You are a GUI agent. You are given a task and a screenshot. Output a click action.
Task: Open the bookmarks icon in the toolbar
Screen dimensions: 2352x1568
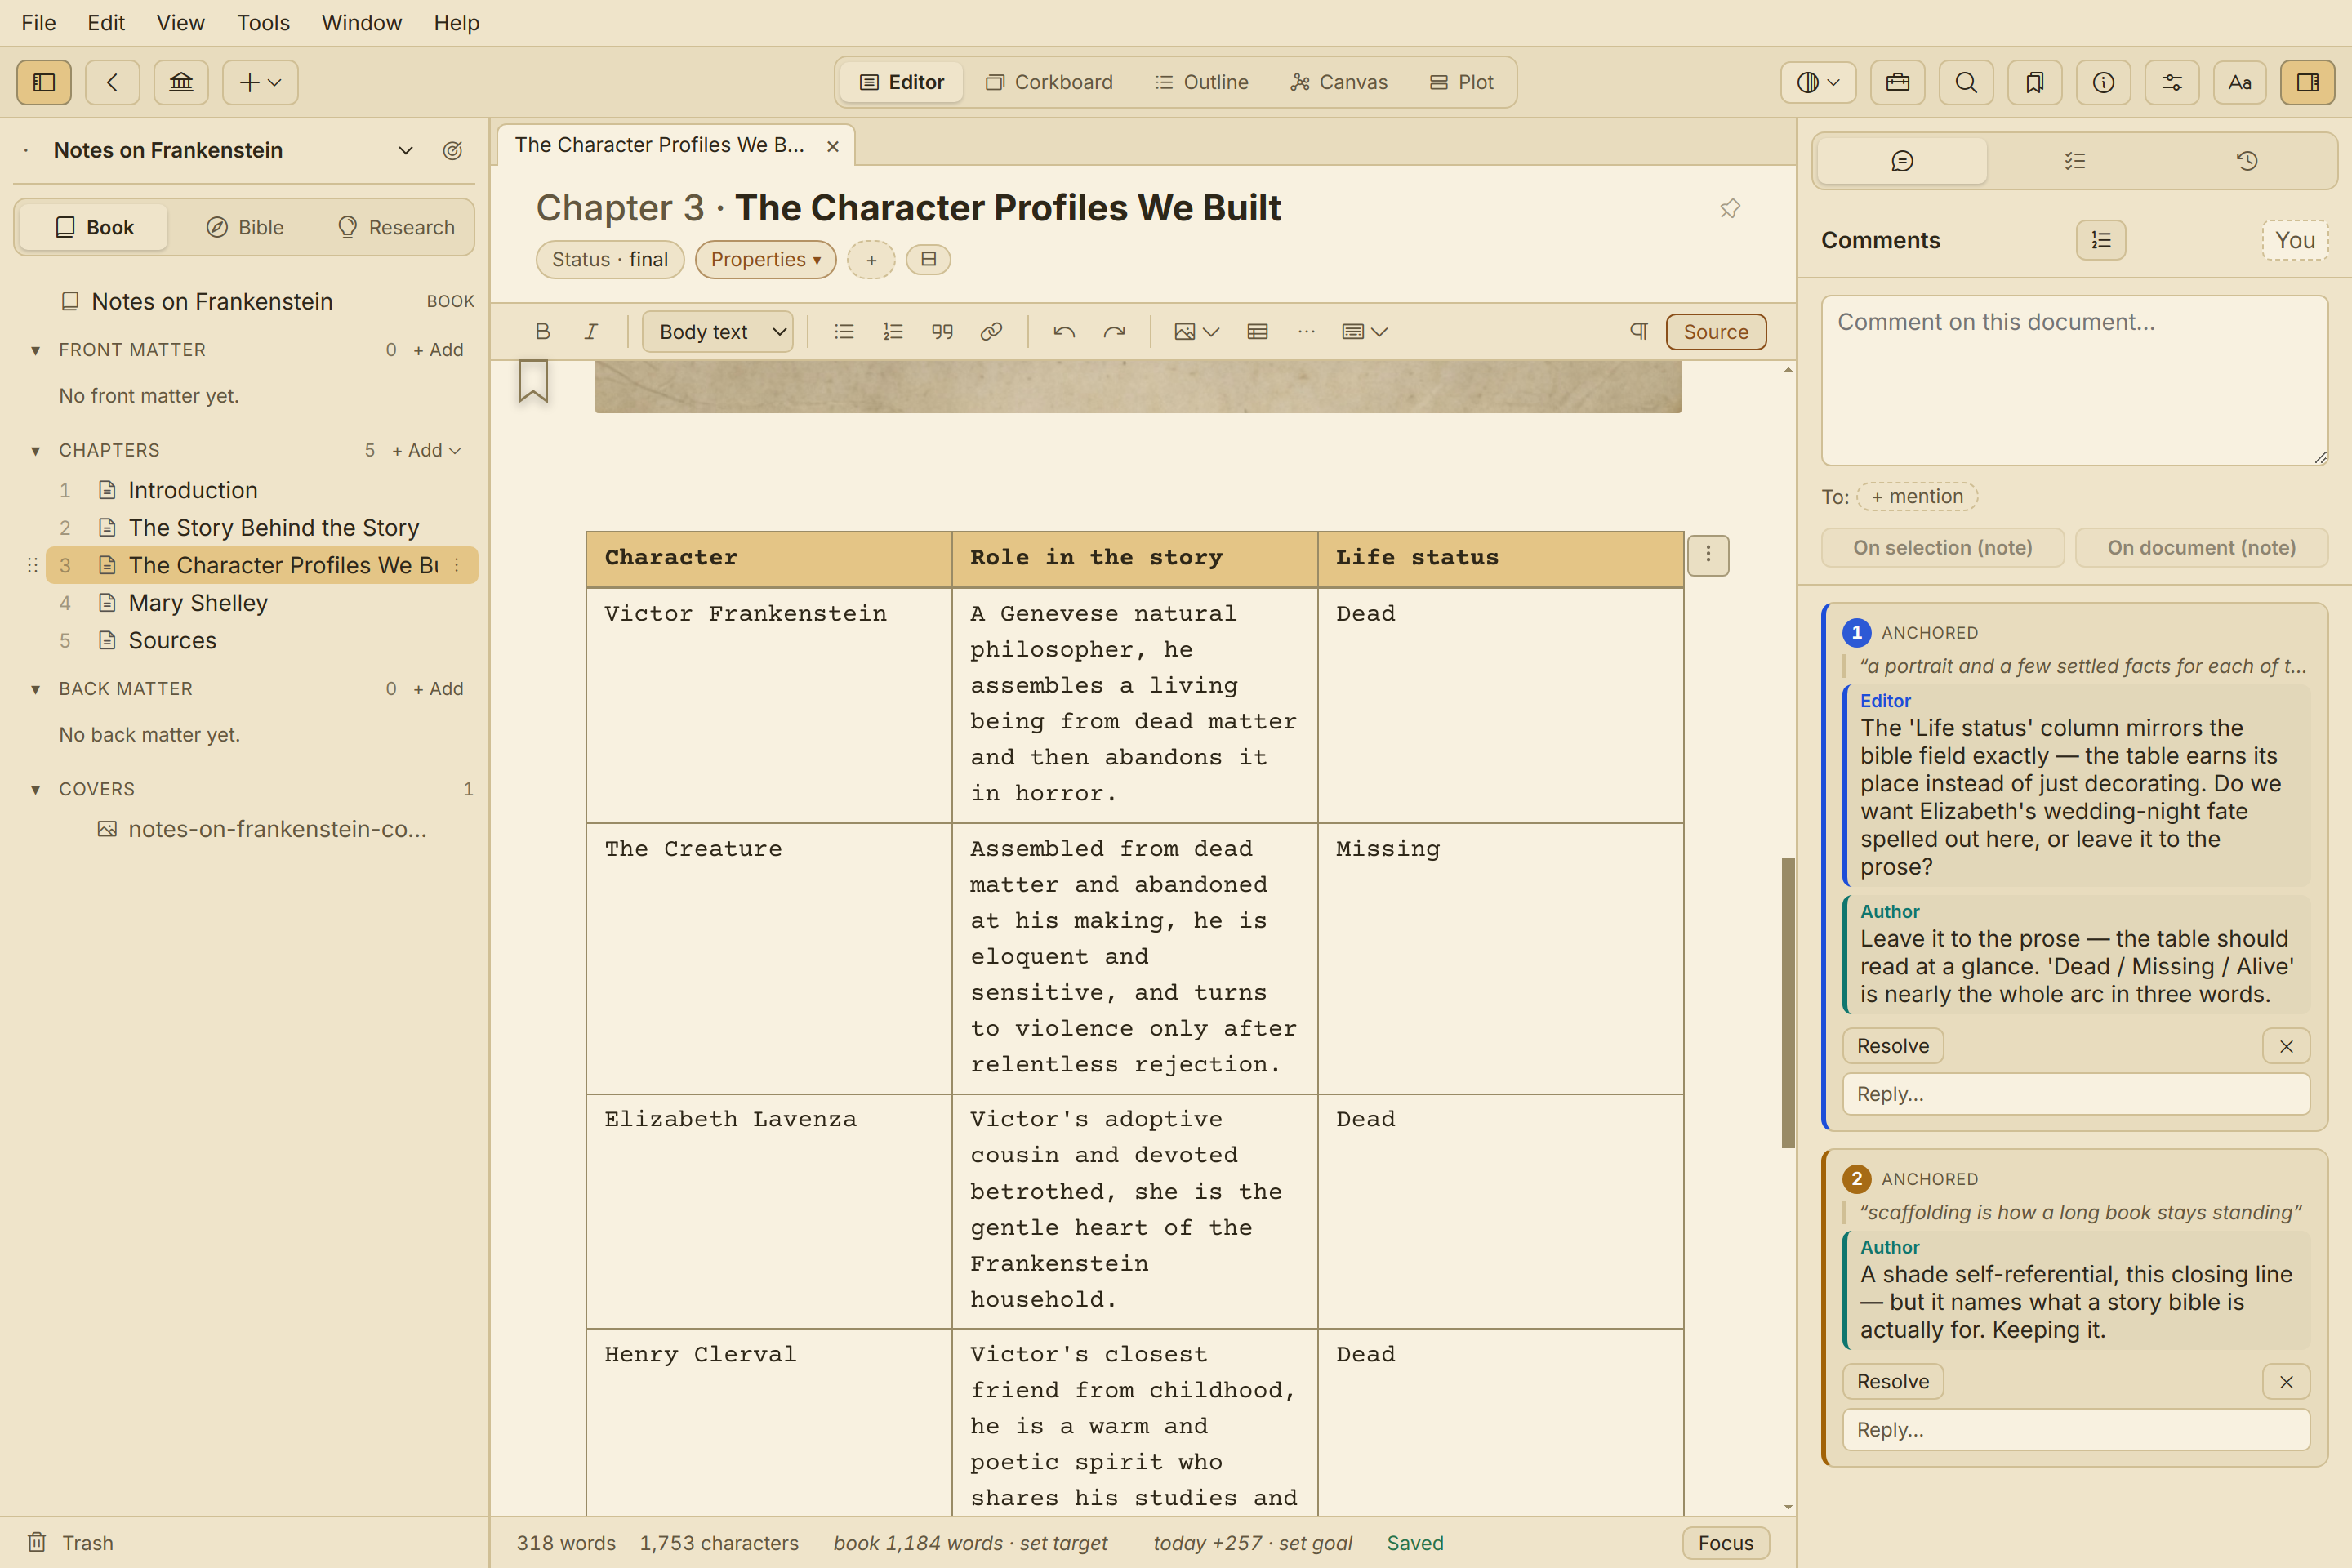tap(2035, 82)
